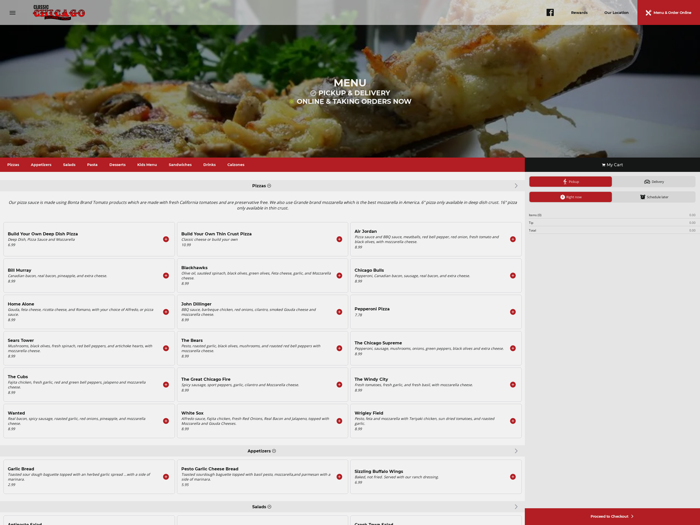This screenshot has height=525, width=700.
Task: Add John Dillinger pizza to cart
Action: tap(339, 312)
